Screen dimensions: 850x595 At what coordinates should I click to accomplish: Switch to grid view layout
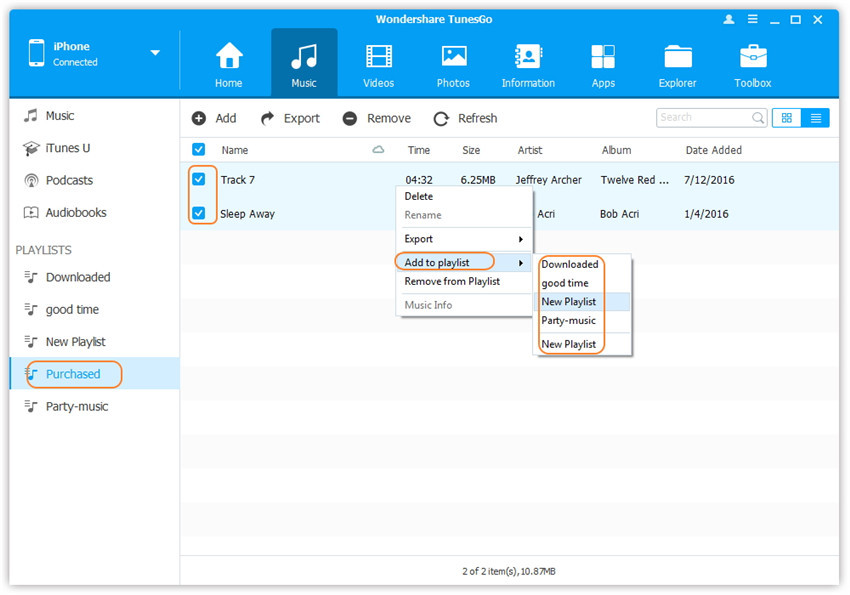click(787, 118)
